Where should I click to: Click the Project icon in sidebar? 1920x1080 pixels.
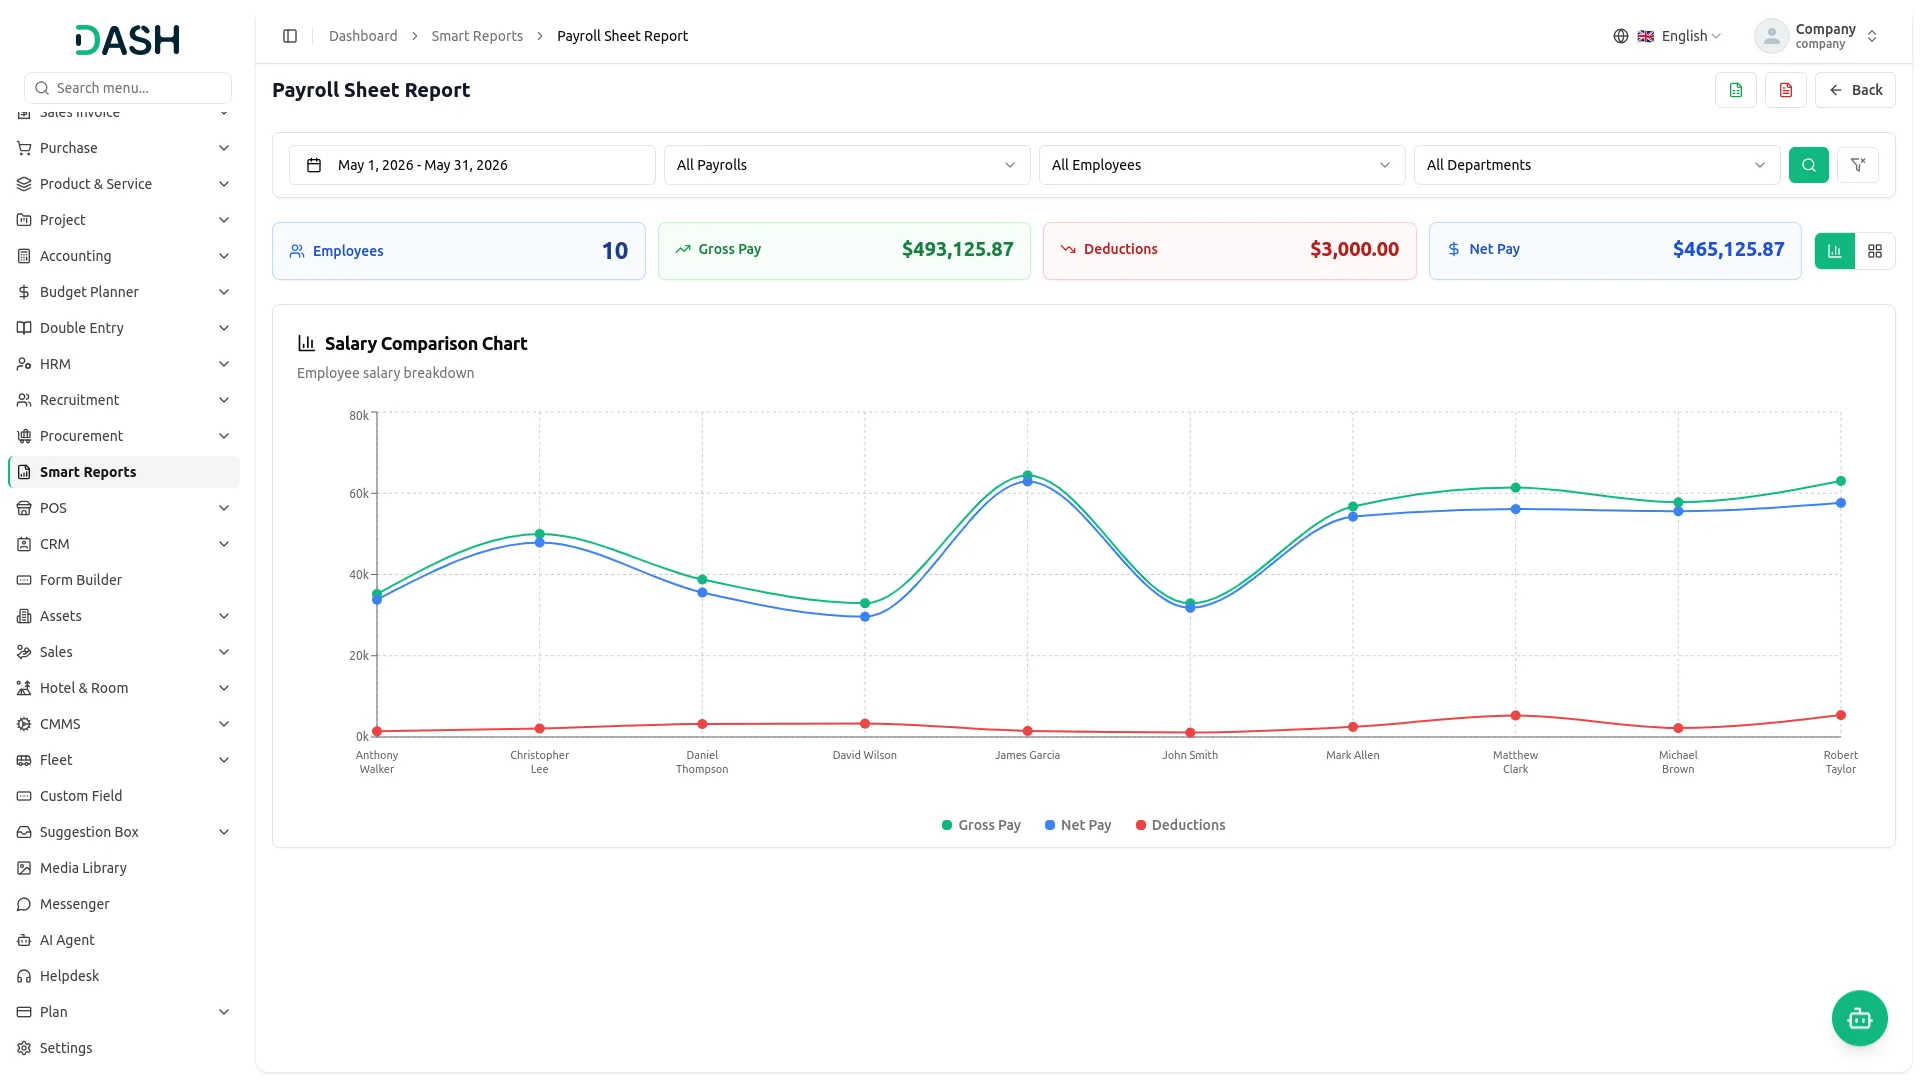[x=24, y=220]
